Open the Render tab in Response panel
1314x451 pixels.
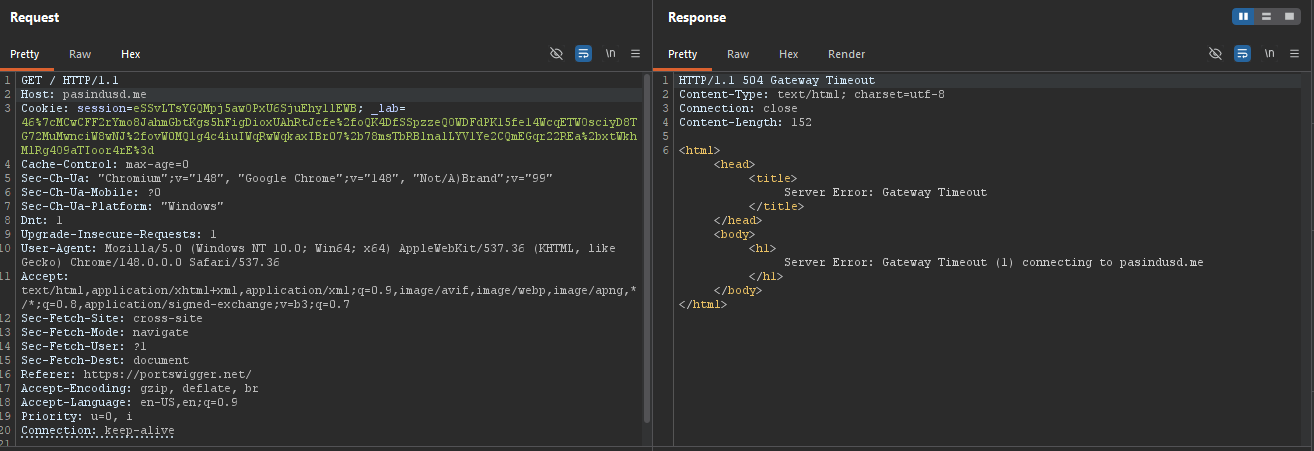(x=847, y=54)
